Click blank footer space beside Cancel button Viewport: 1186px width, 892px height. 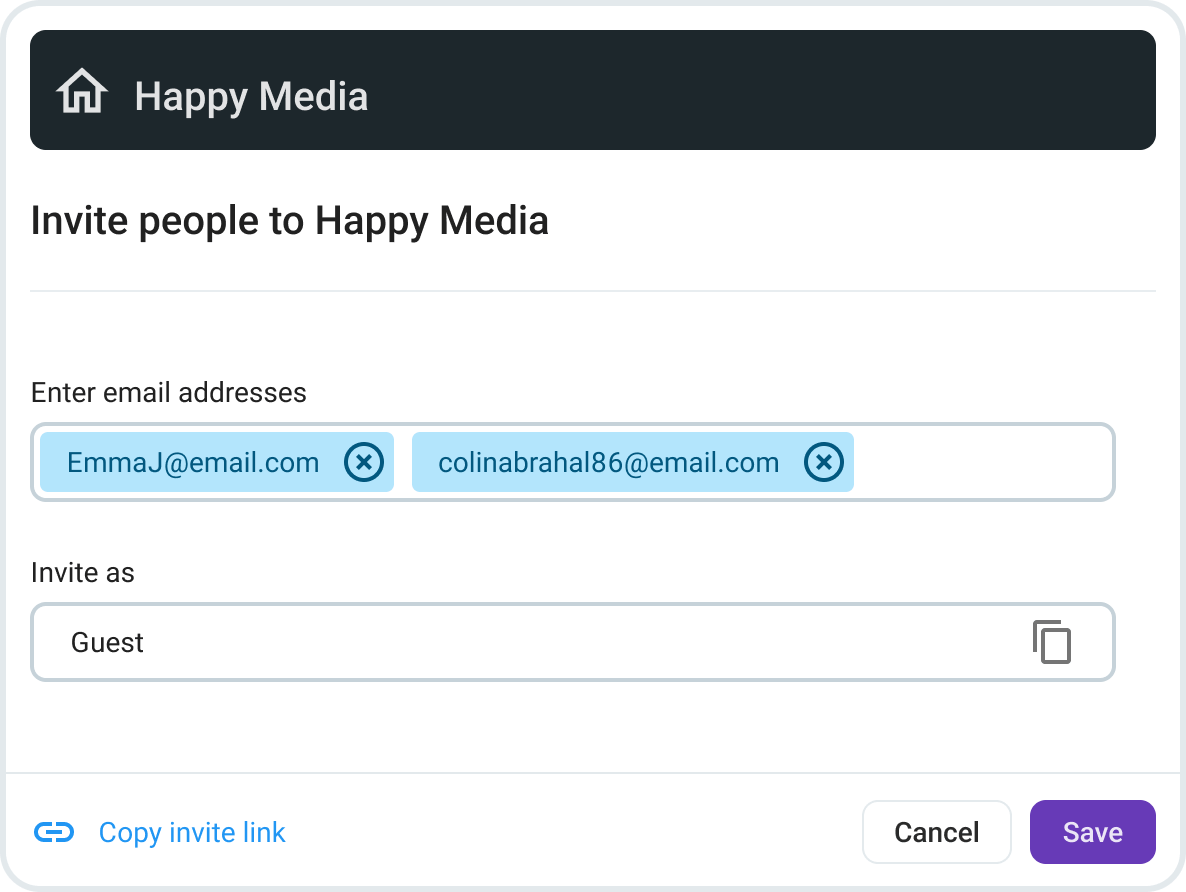point(575,832)
